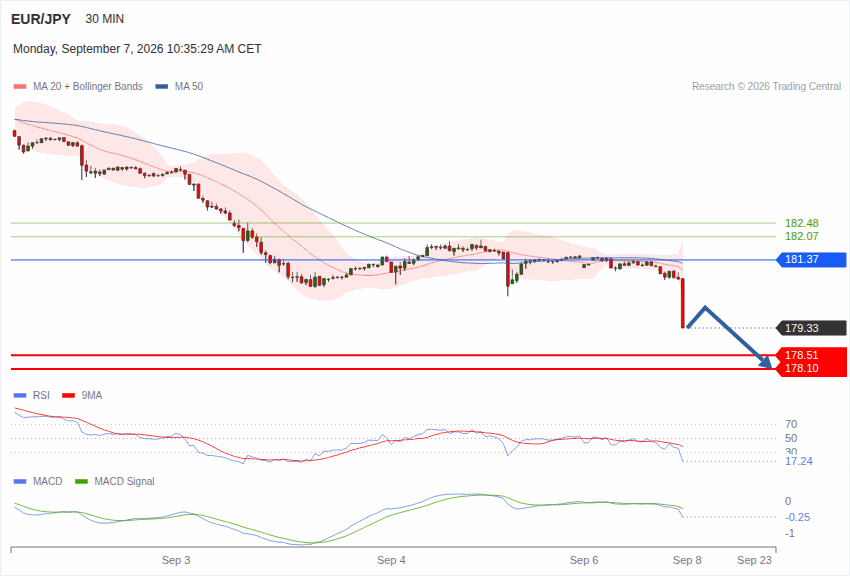850x576 pixels.
Task: Click the Research Trading Central copyright text
Action: point(767,87)
